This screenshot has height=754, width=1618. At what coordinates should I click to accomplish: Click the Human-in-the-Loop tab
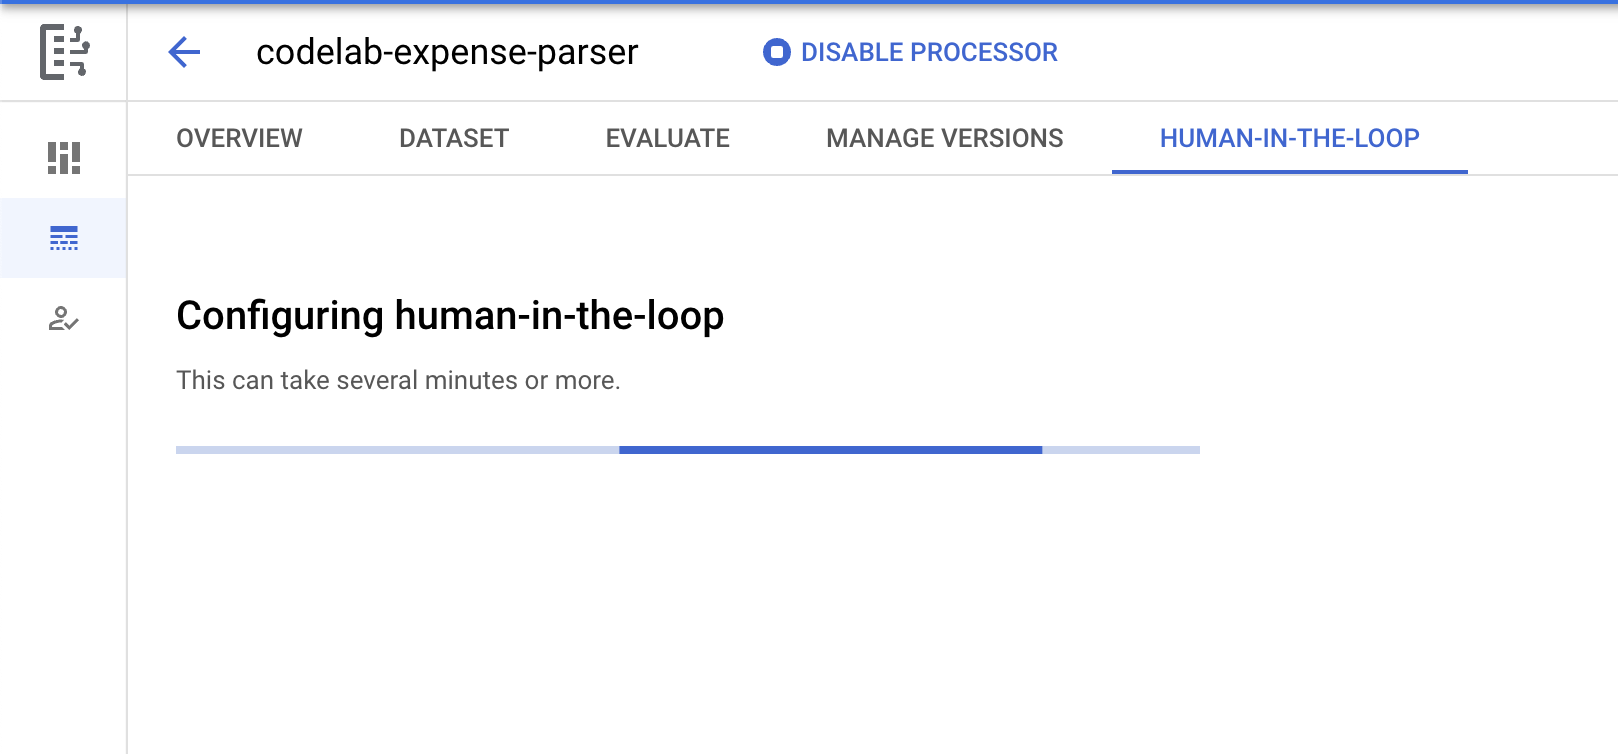pyautogui.click(x=1289, y=138)
